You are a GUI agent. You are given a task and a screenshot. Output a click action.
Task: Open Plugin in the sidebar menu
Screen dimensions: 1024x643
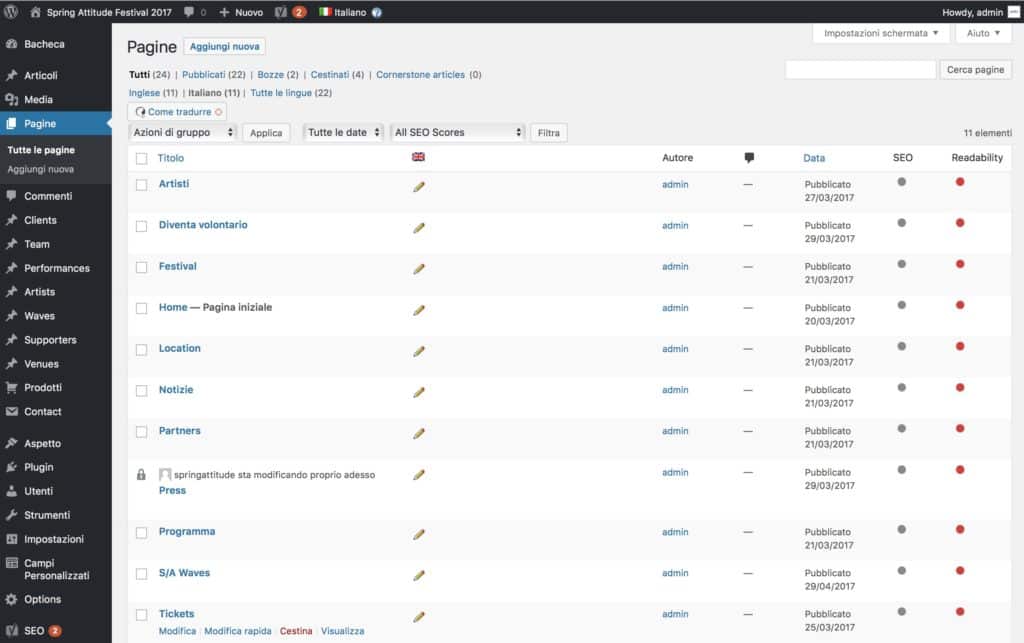click(39, 467)
